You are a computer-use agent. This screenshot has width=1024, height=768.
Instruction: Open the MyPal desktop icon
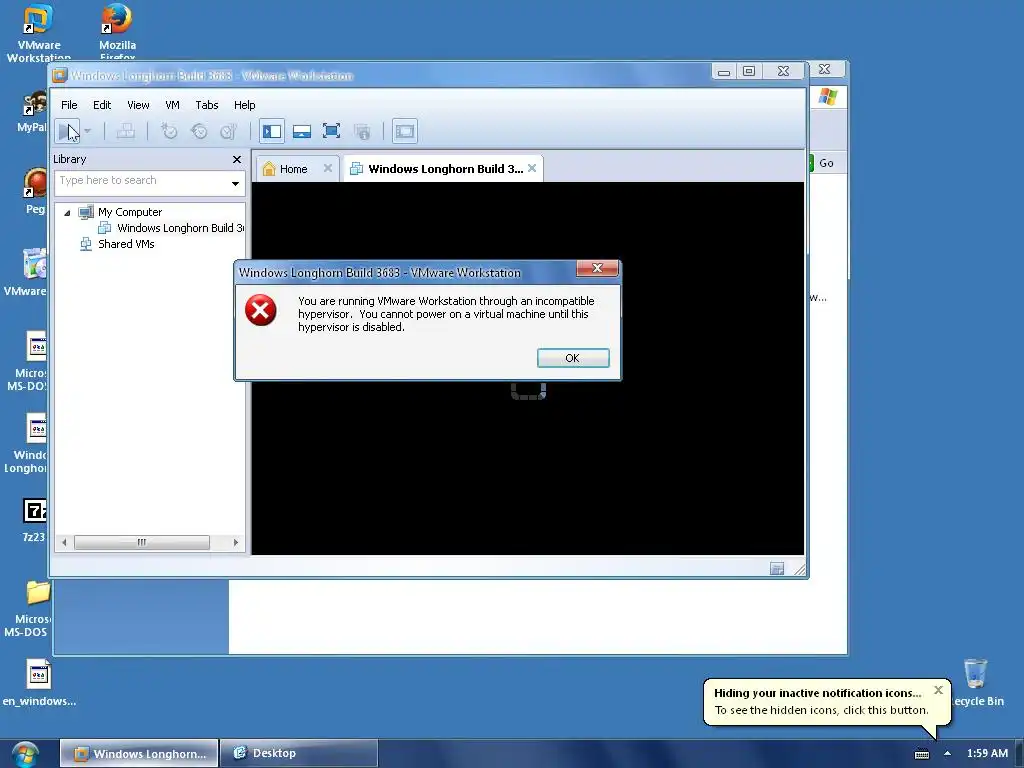point(32,112)
